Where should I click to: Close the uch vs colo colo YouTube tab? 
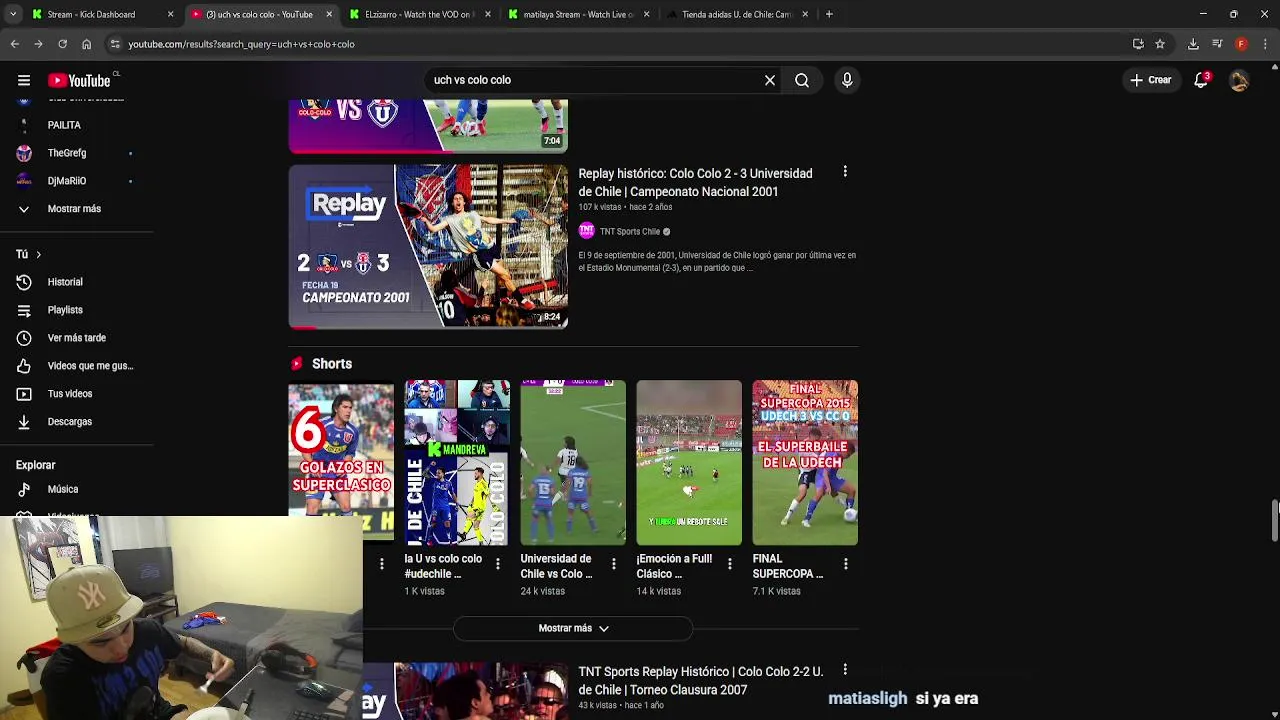[329, 14]
